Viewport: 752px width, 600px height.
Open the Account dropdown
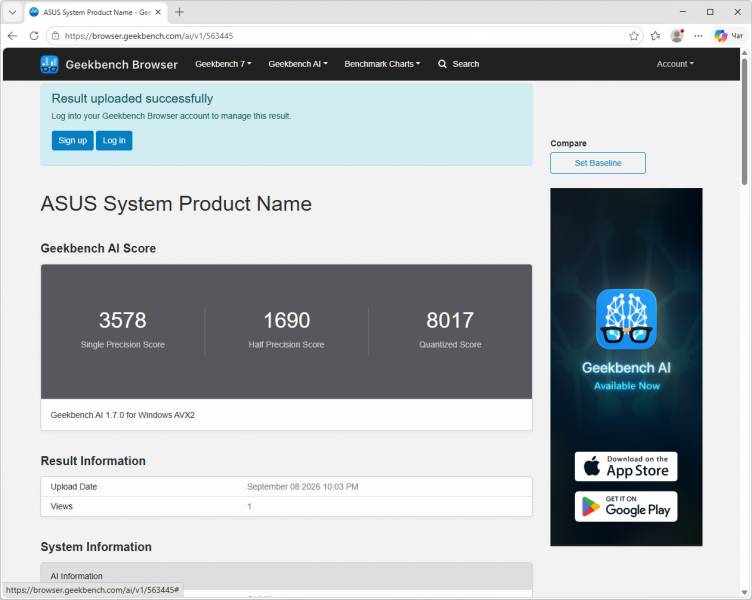(x=675, y=64)
